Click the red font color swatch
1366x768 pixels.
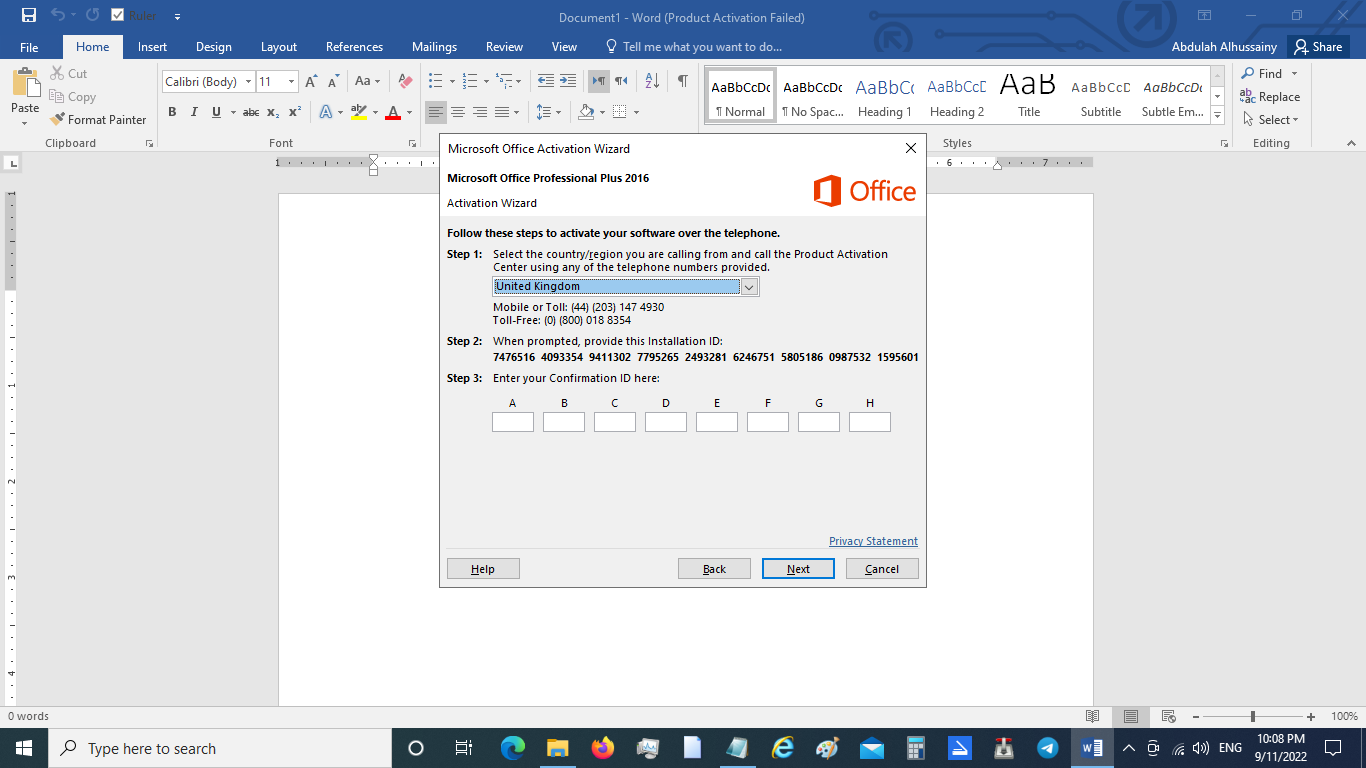pyautogui.click(x=393, y=112)
